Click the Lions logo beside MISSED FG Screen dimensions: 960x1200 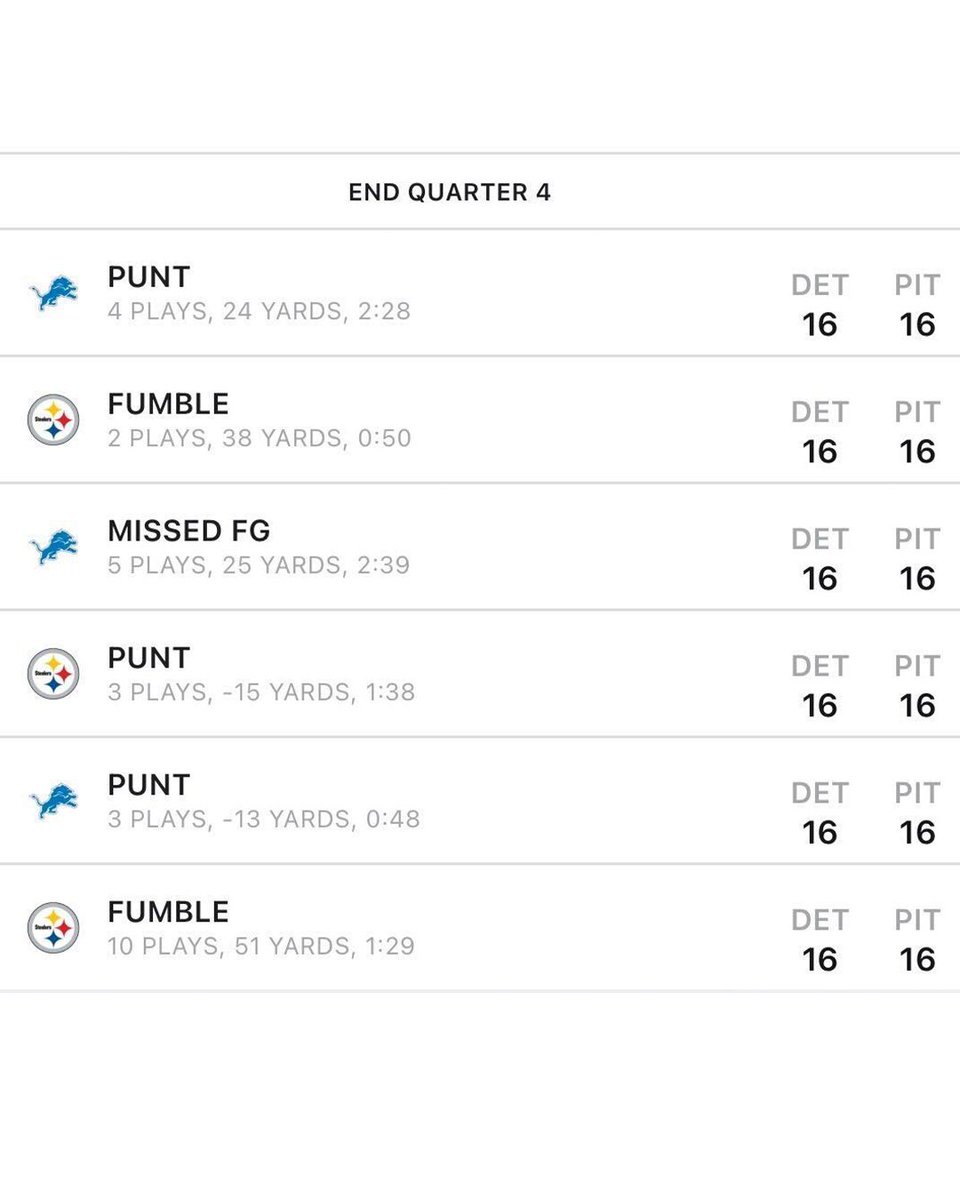(53, 547)
